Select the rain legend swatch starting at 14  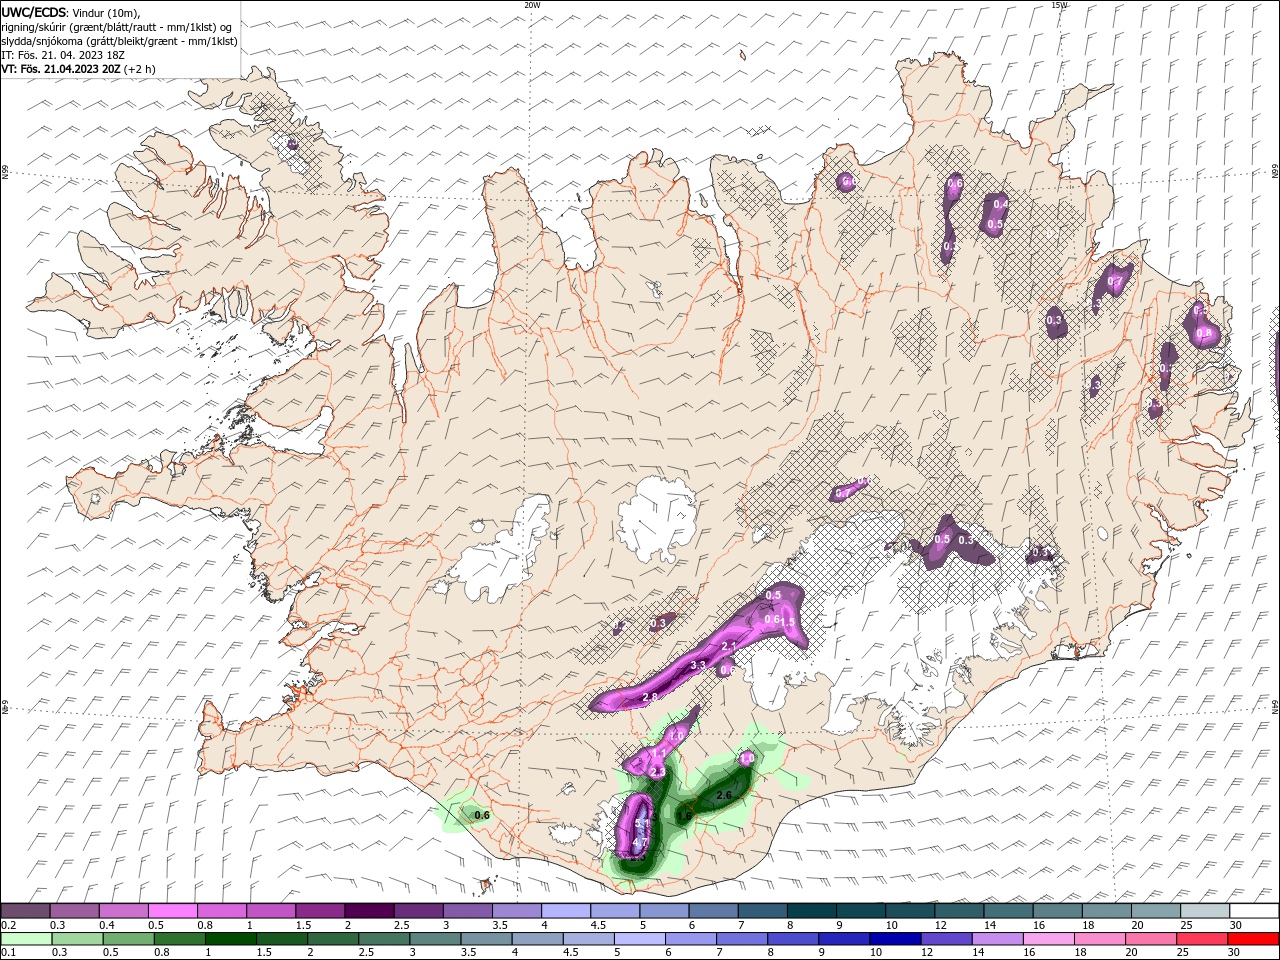coord(997,939)
